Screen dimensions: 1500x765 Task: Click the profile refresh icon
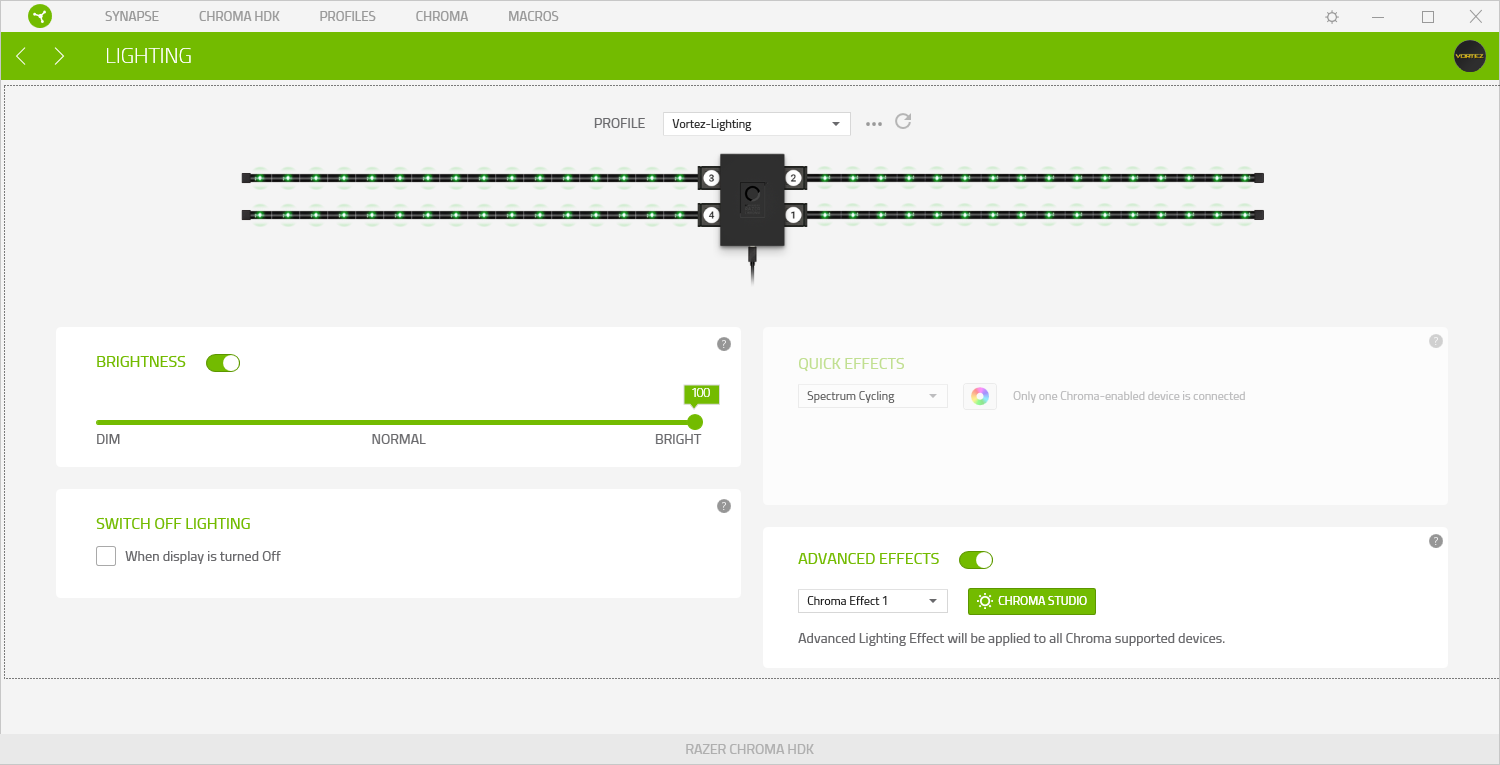point(903,121)
